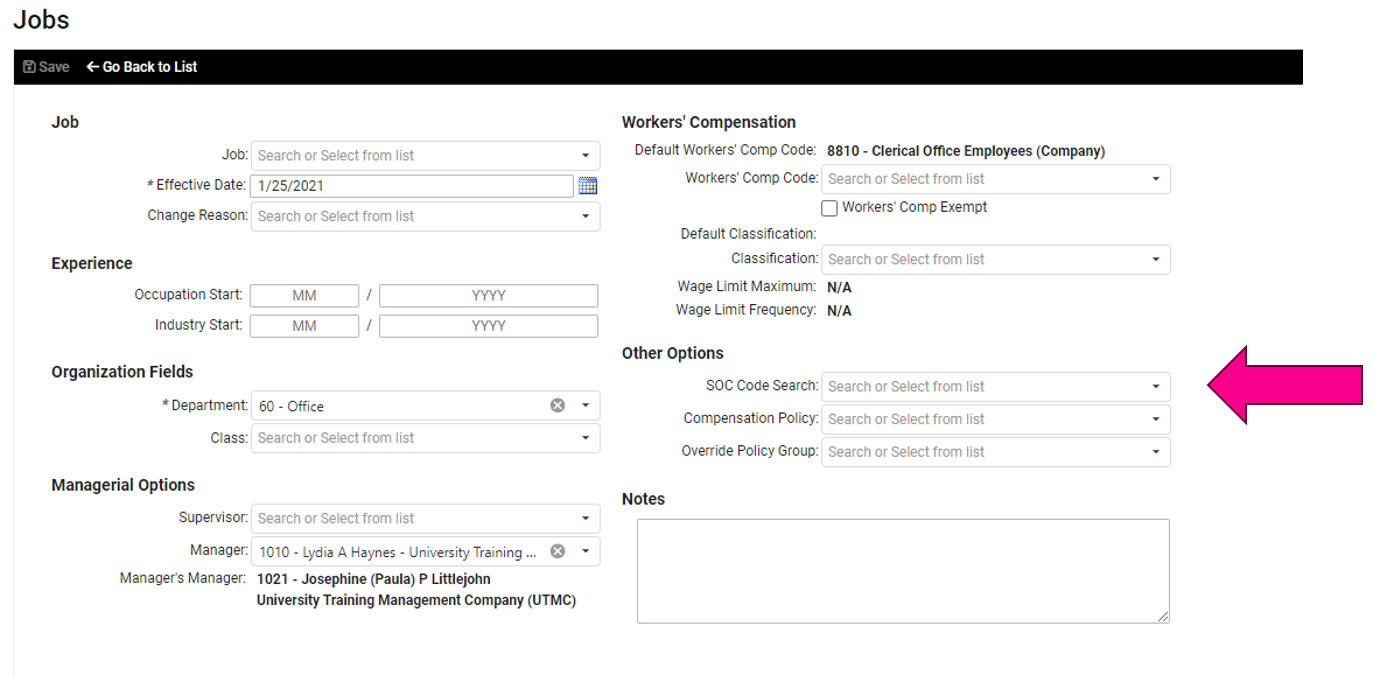
Task: Click the Occupation Start month field
Action: pyautogui.click(x=304, y=296)
